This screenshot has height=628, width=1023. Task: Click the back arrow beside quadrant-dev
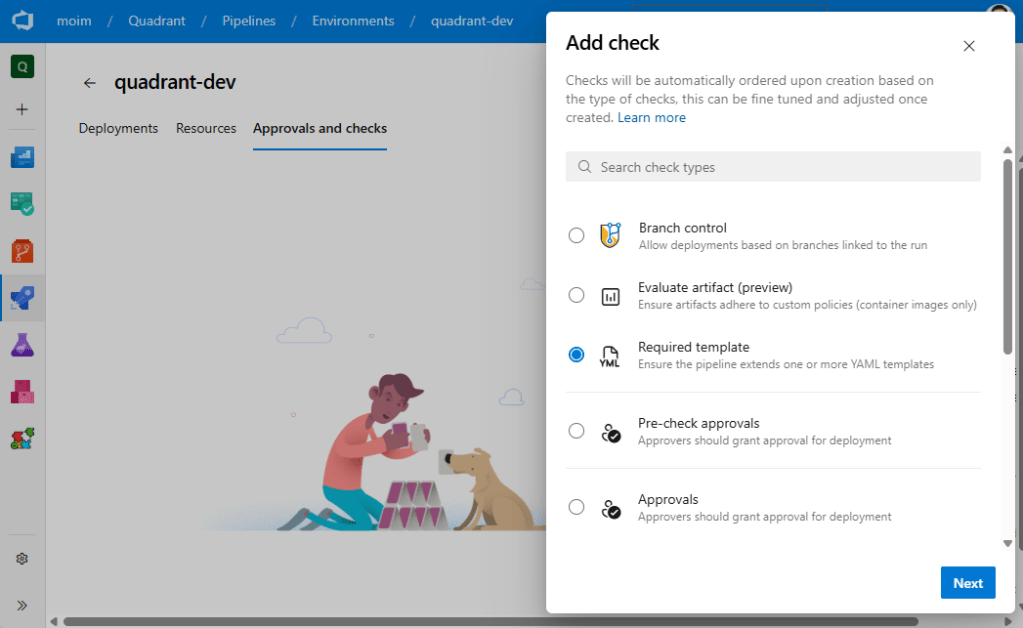point(90,83)
